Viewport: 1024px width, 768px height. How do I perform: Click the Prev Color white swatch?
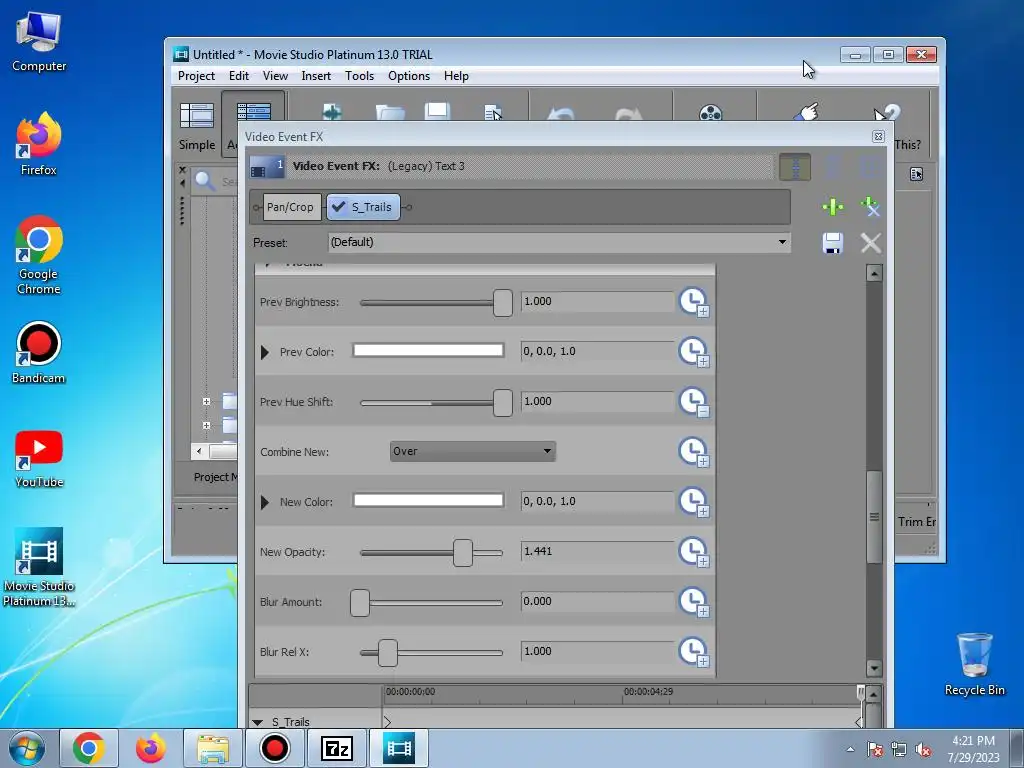coord(428,351)
